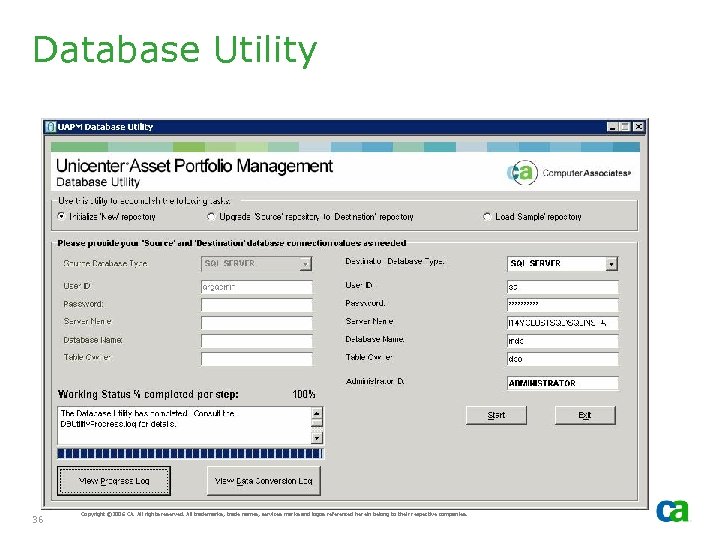The image size is (720, 540).
Task: Click the 'Database Utility' slide title
Action: click(x=175, y=50)
